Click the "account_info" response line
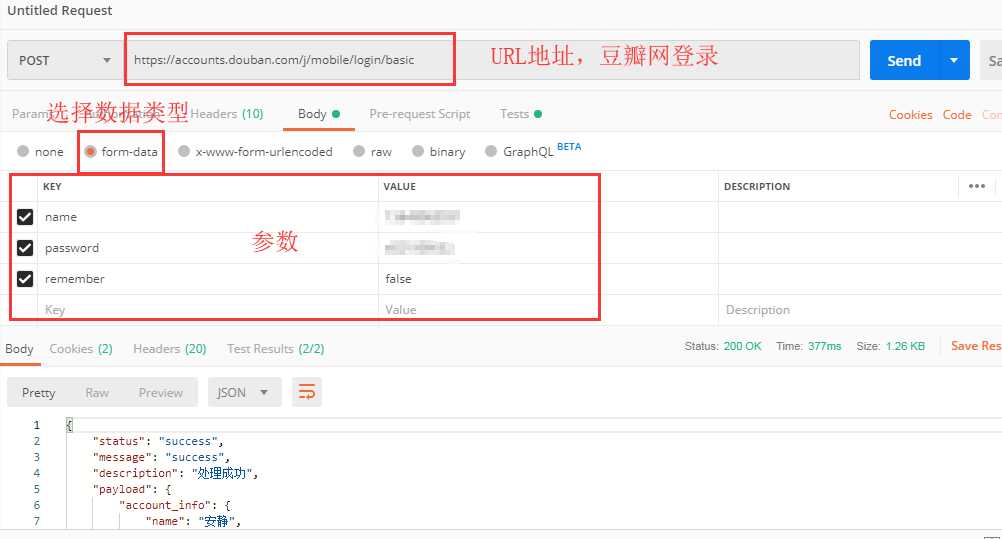 [174, 505]
